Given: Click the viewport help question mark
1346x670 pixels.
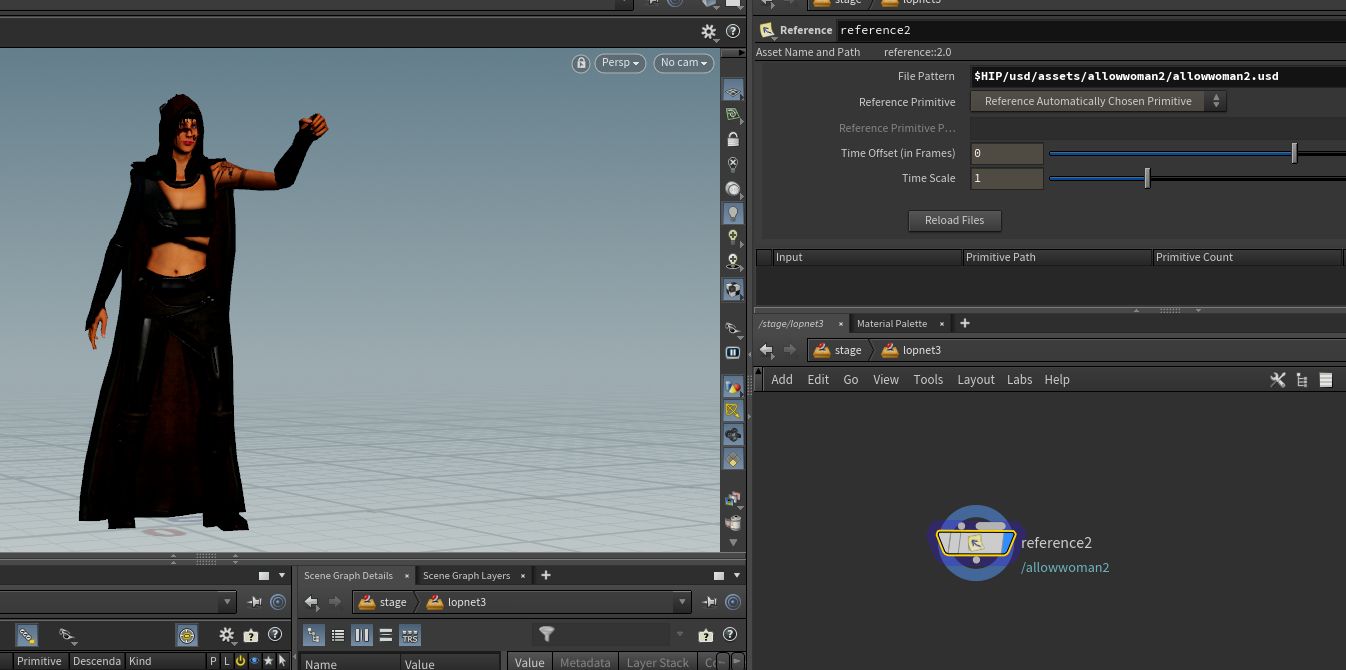Looking at the screenshot, I should [x=733, y=32].
